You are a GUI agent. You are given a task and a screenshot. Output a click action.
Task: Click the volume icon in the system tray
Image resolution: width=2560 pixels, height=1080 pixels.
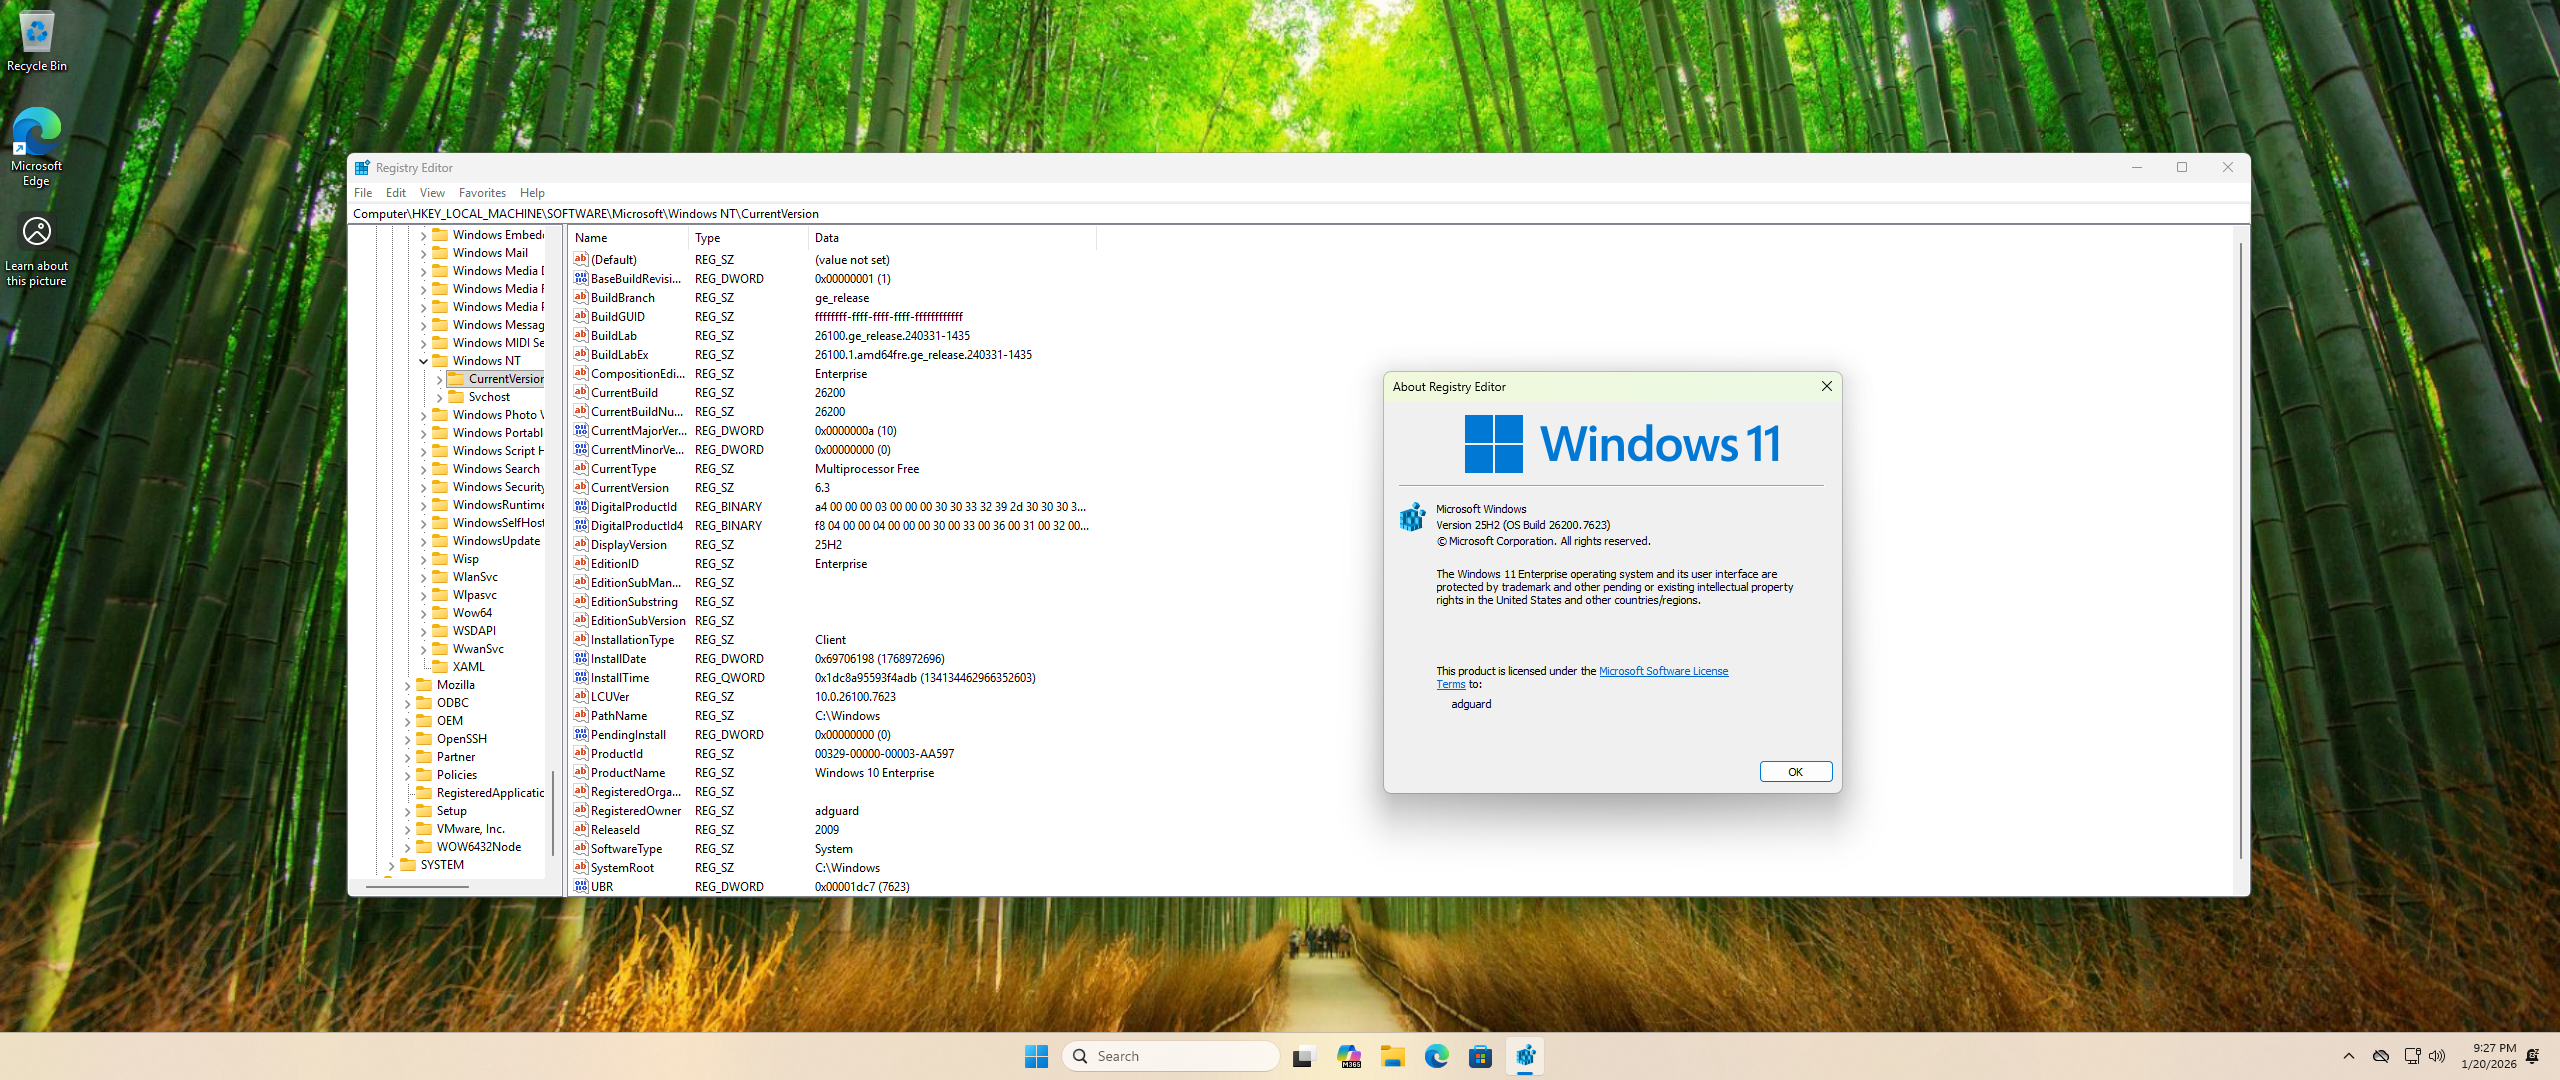[x=2437, y=1056]
